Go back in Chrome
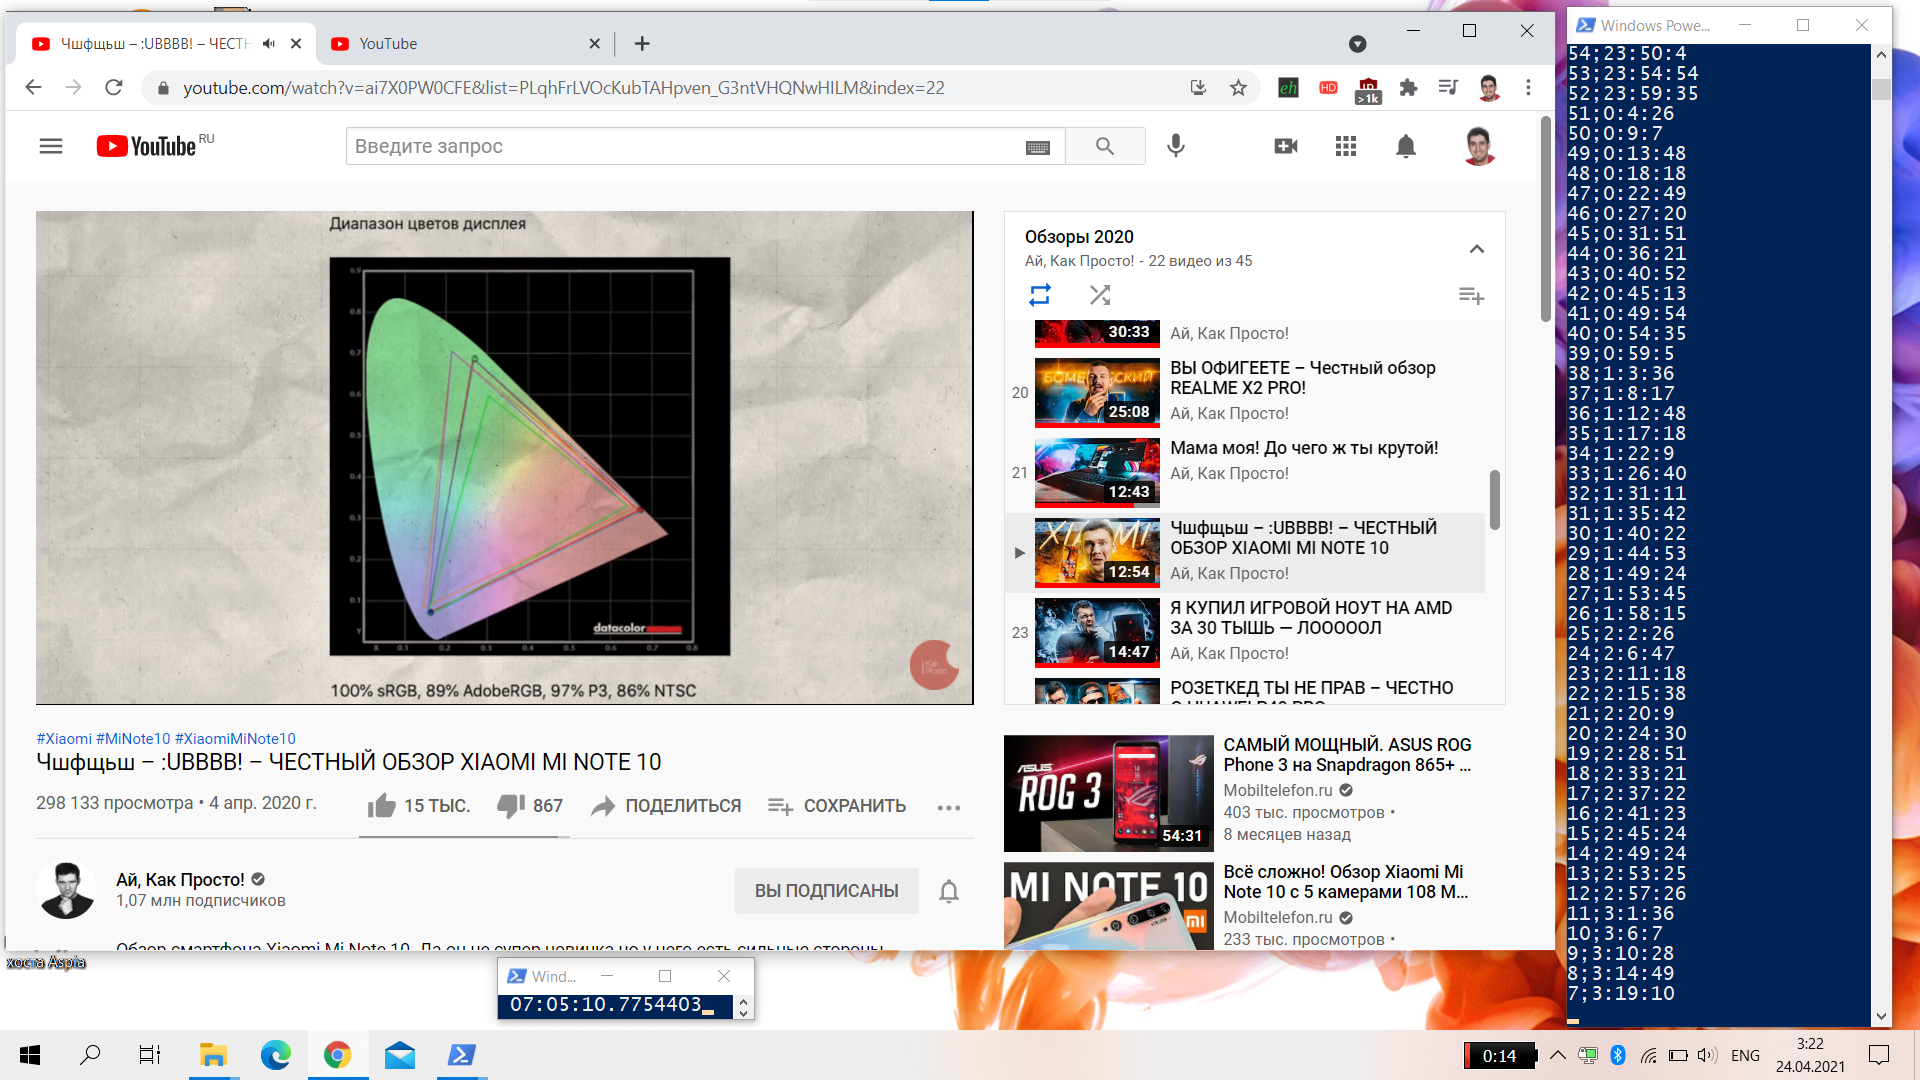Image resolution: width=1920 pixels, height=1080 pixels. point(33,88)
